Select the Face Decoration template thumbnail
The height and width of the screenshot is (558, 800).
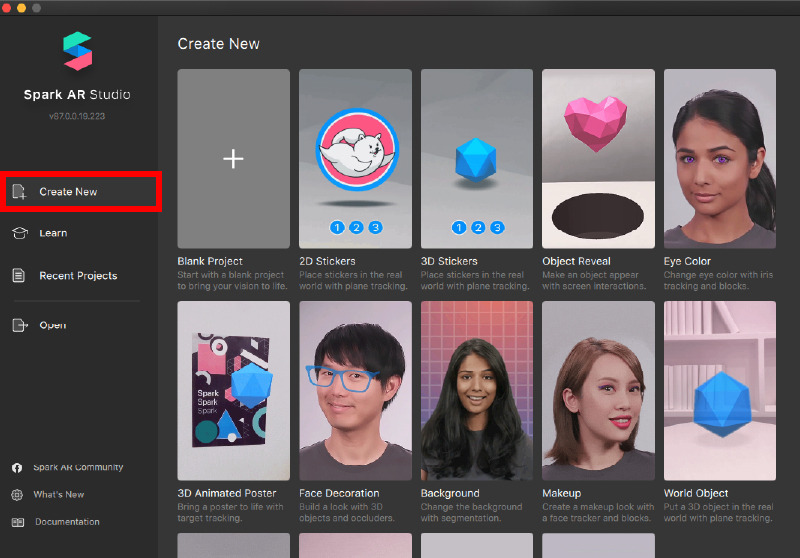[x=355, y=391]
